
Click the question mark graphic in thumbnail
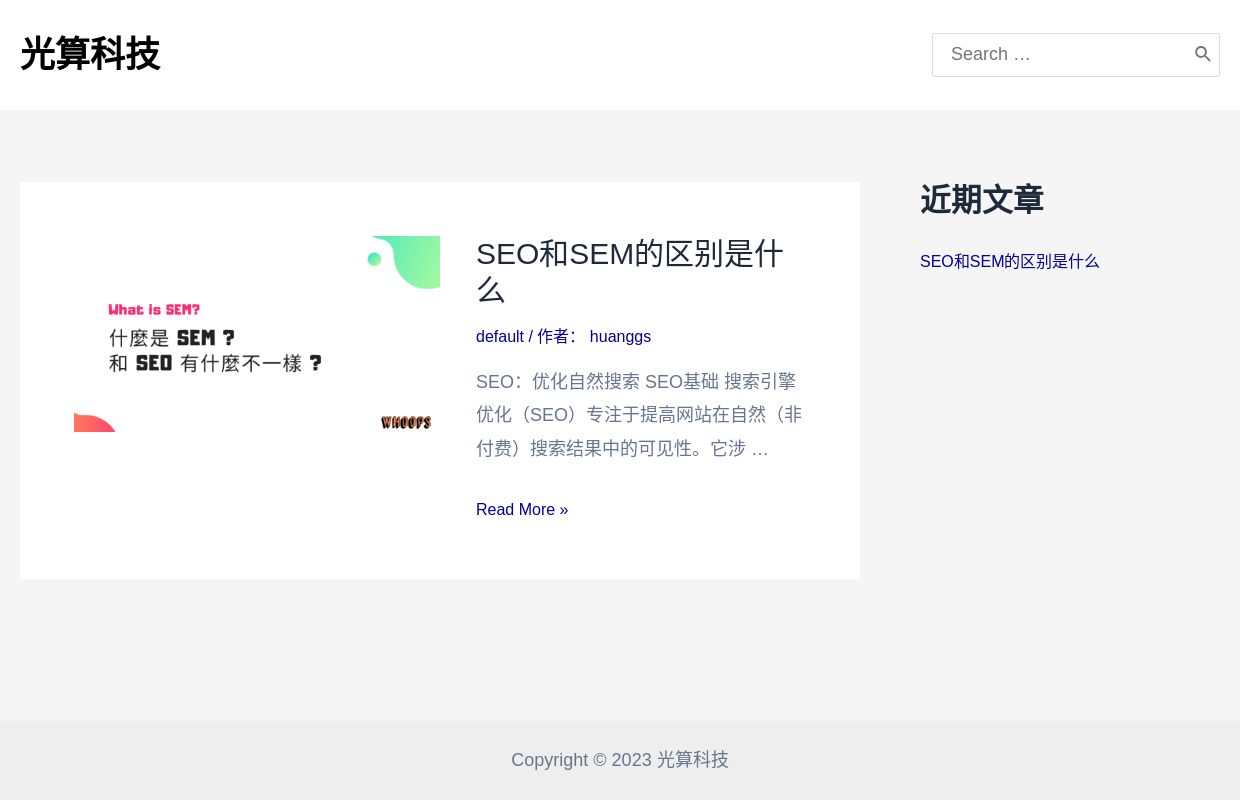click(x=316, y=363)
